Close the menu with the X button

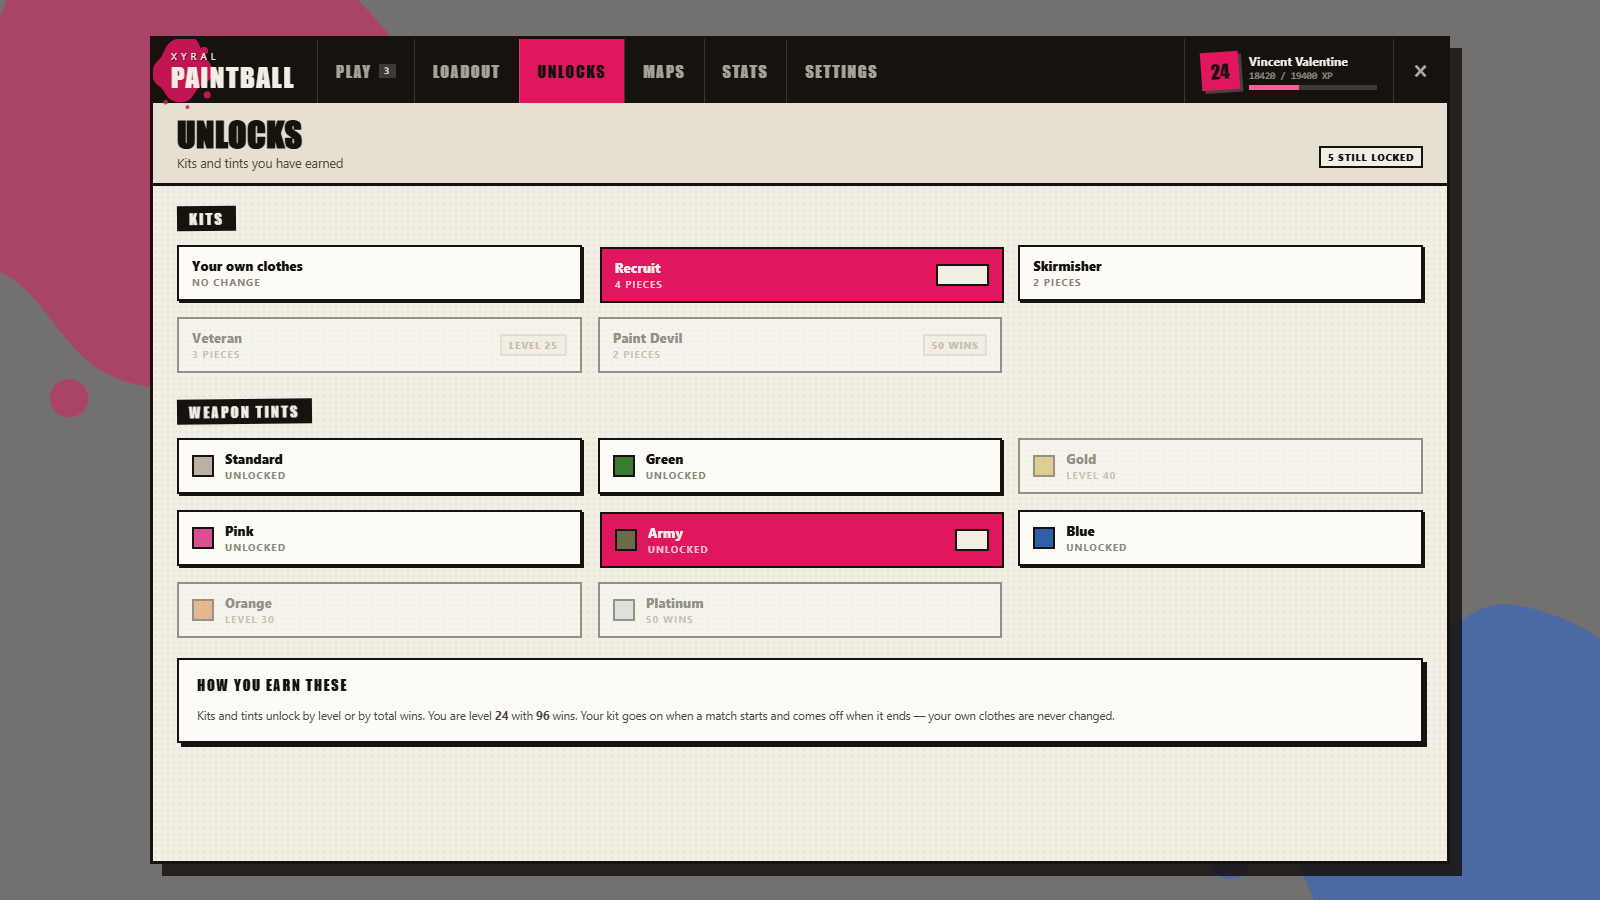[x=1420, y=71]
